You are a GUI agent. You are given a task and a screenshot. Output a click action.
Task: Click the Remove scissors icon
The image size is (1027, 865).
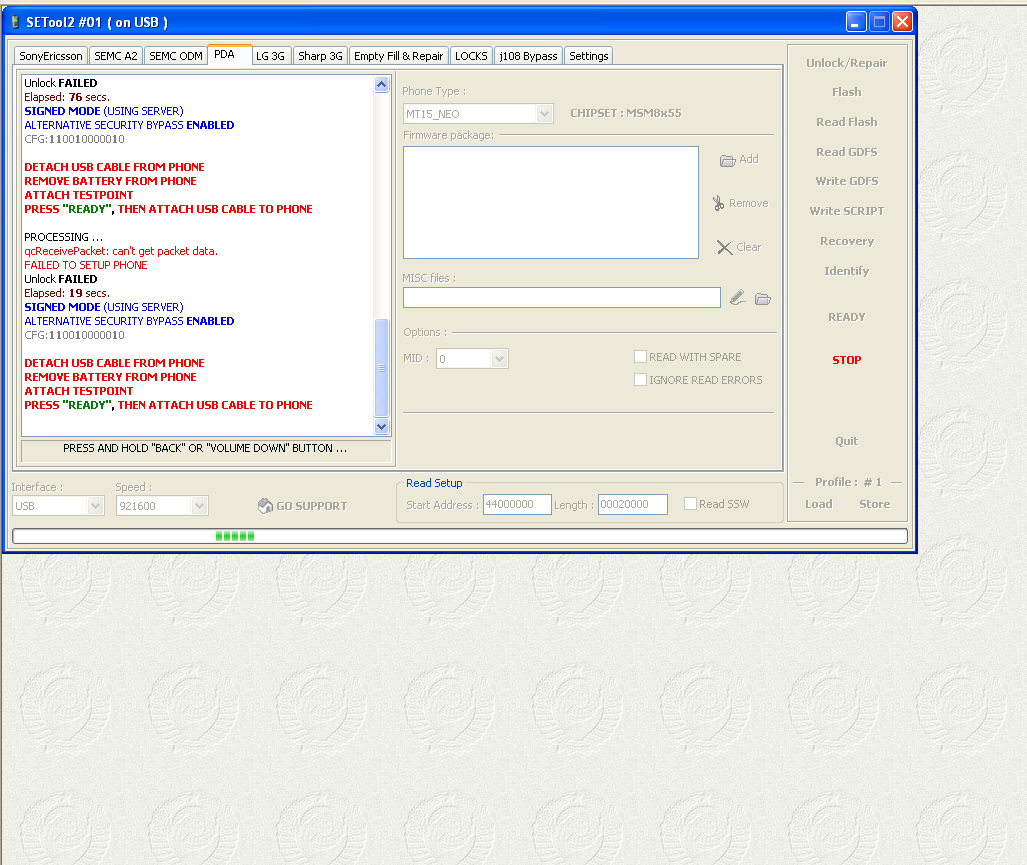click(719, 203)
